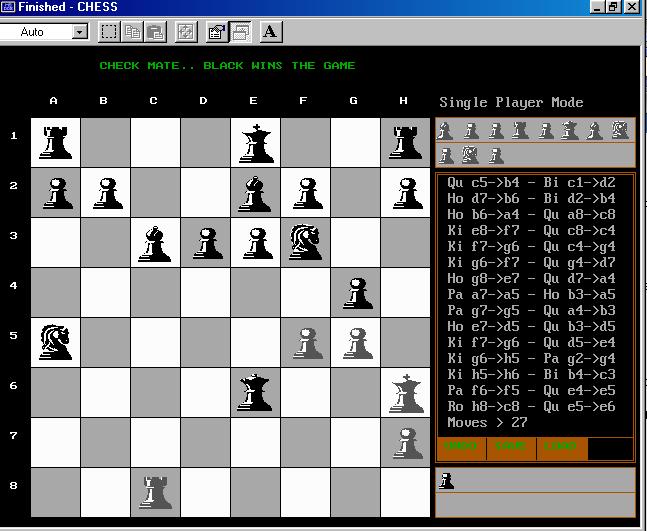
Task: Click move entry 'Ho g8->e7 - Qu d7->a4'
Action: (531, 278)
